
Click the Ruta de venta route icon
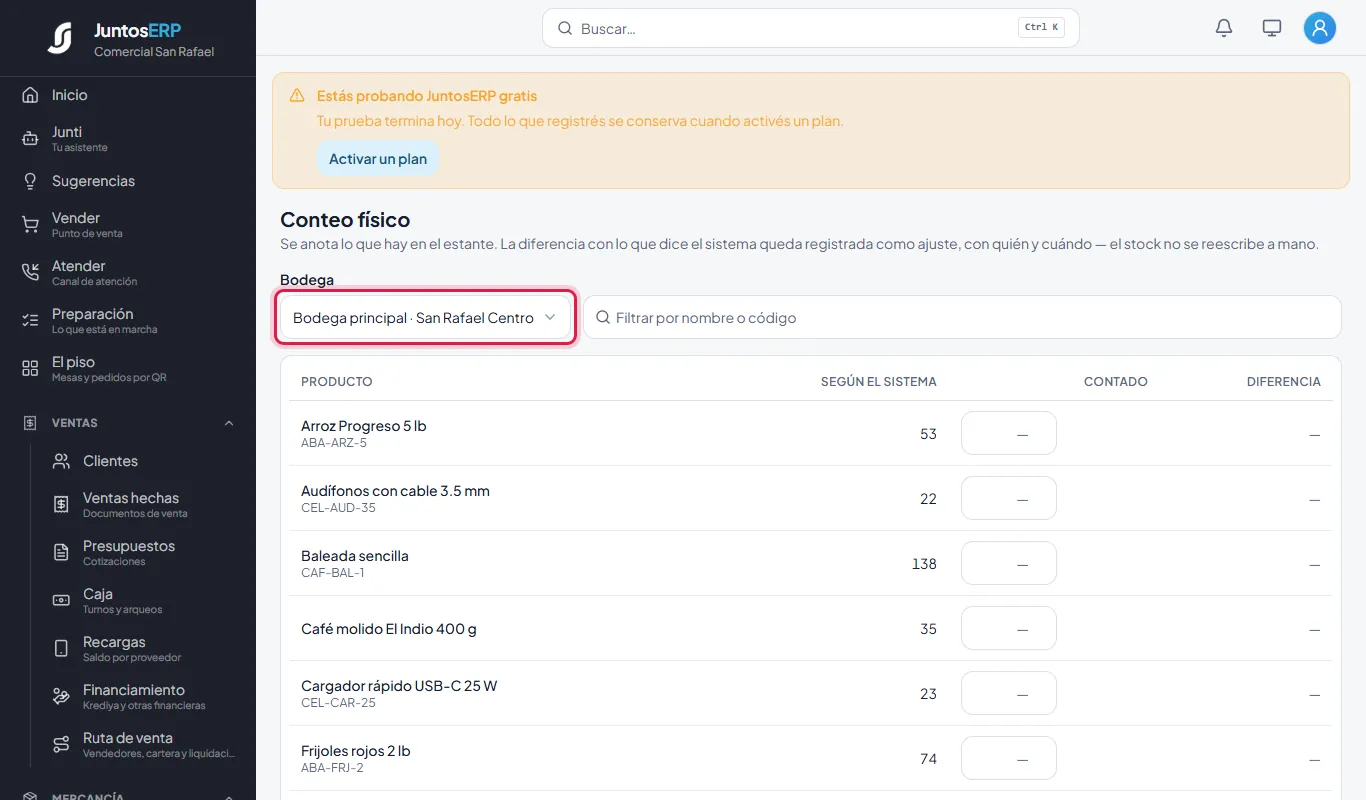click(61, 745)
